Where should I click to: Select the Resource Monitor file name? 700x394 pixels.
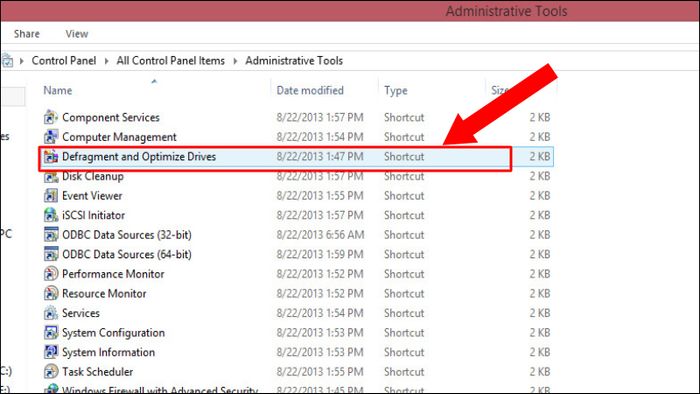click(104, 294)
